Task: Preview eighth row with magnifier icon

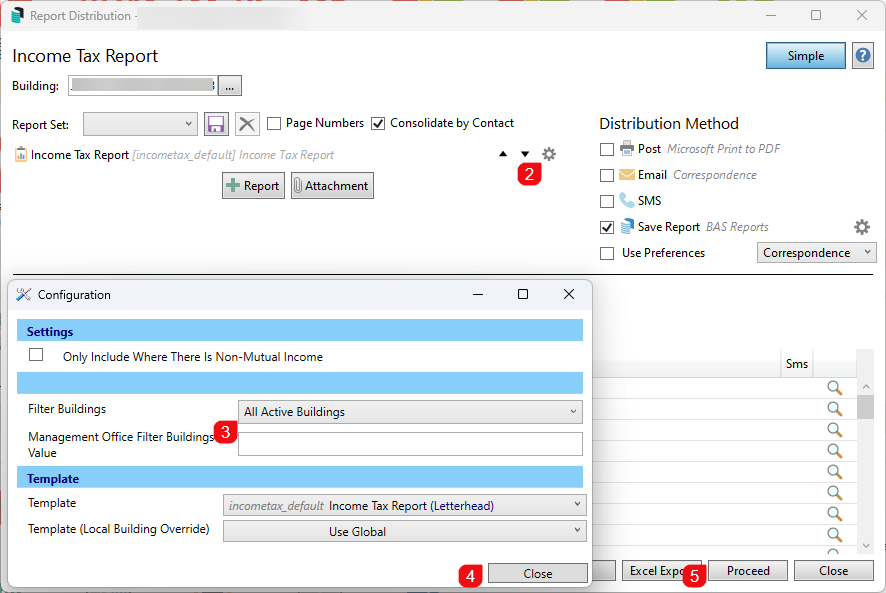Action: pos(835,534)
